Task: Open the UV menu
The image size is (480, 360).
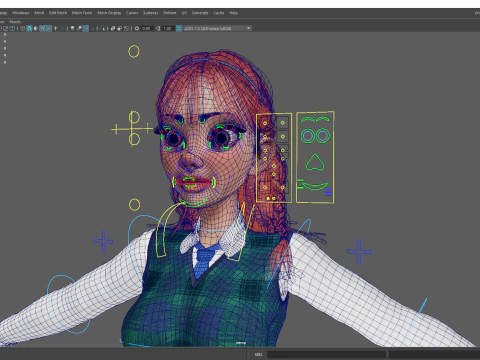Action: tap(184, 13)
